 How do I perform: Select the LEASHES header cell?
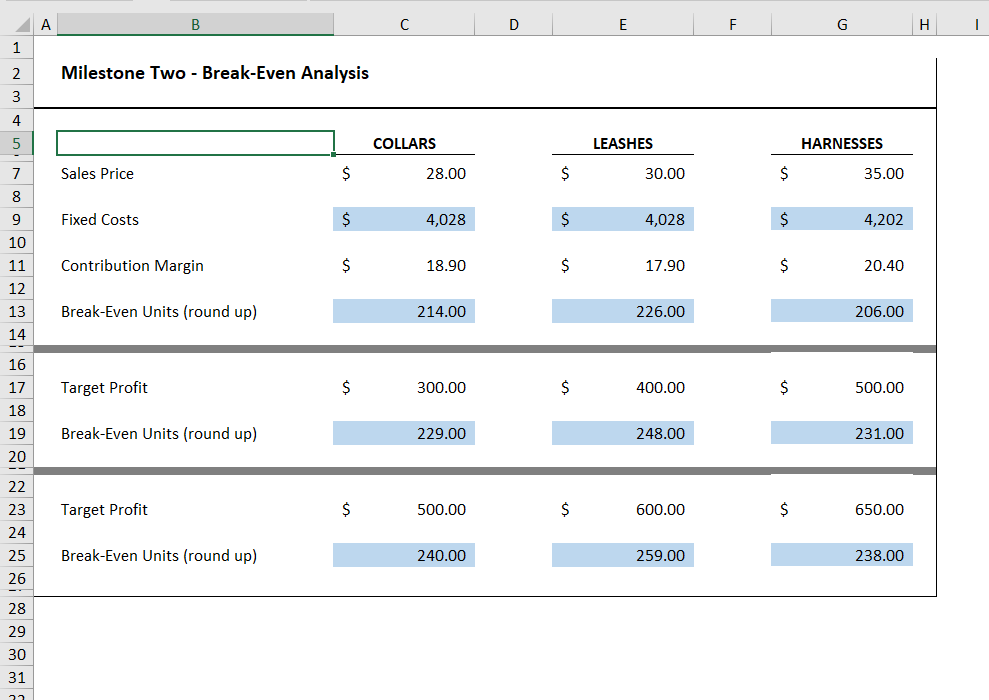(x=622, y=143)
